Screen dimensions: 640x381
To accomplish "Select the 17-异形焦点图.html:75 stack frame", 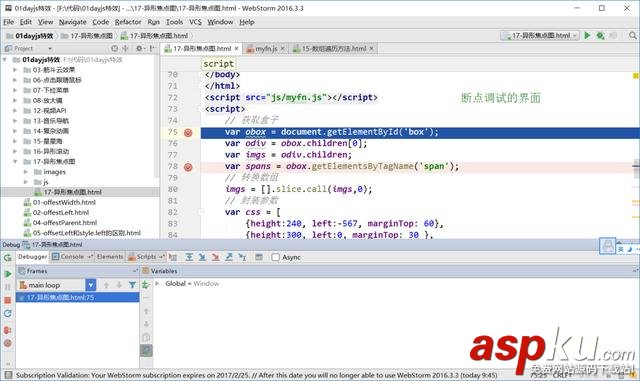I will (78, 297).
